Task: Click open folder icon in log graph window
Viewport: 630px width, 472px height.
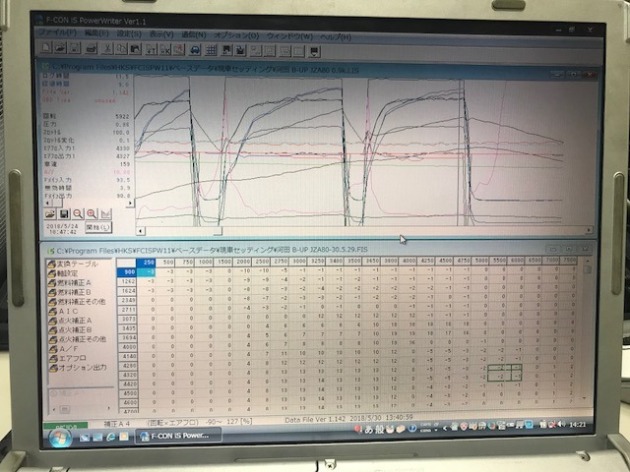Action: (x=50, y=214)
